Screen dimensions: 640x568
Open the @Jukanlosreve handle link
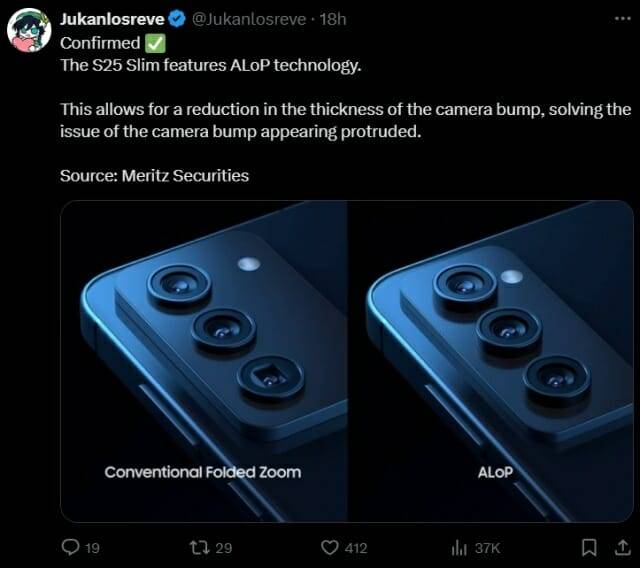coord(249,19)
